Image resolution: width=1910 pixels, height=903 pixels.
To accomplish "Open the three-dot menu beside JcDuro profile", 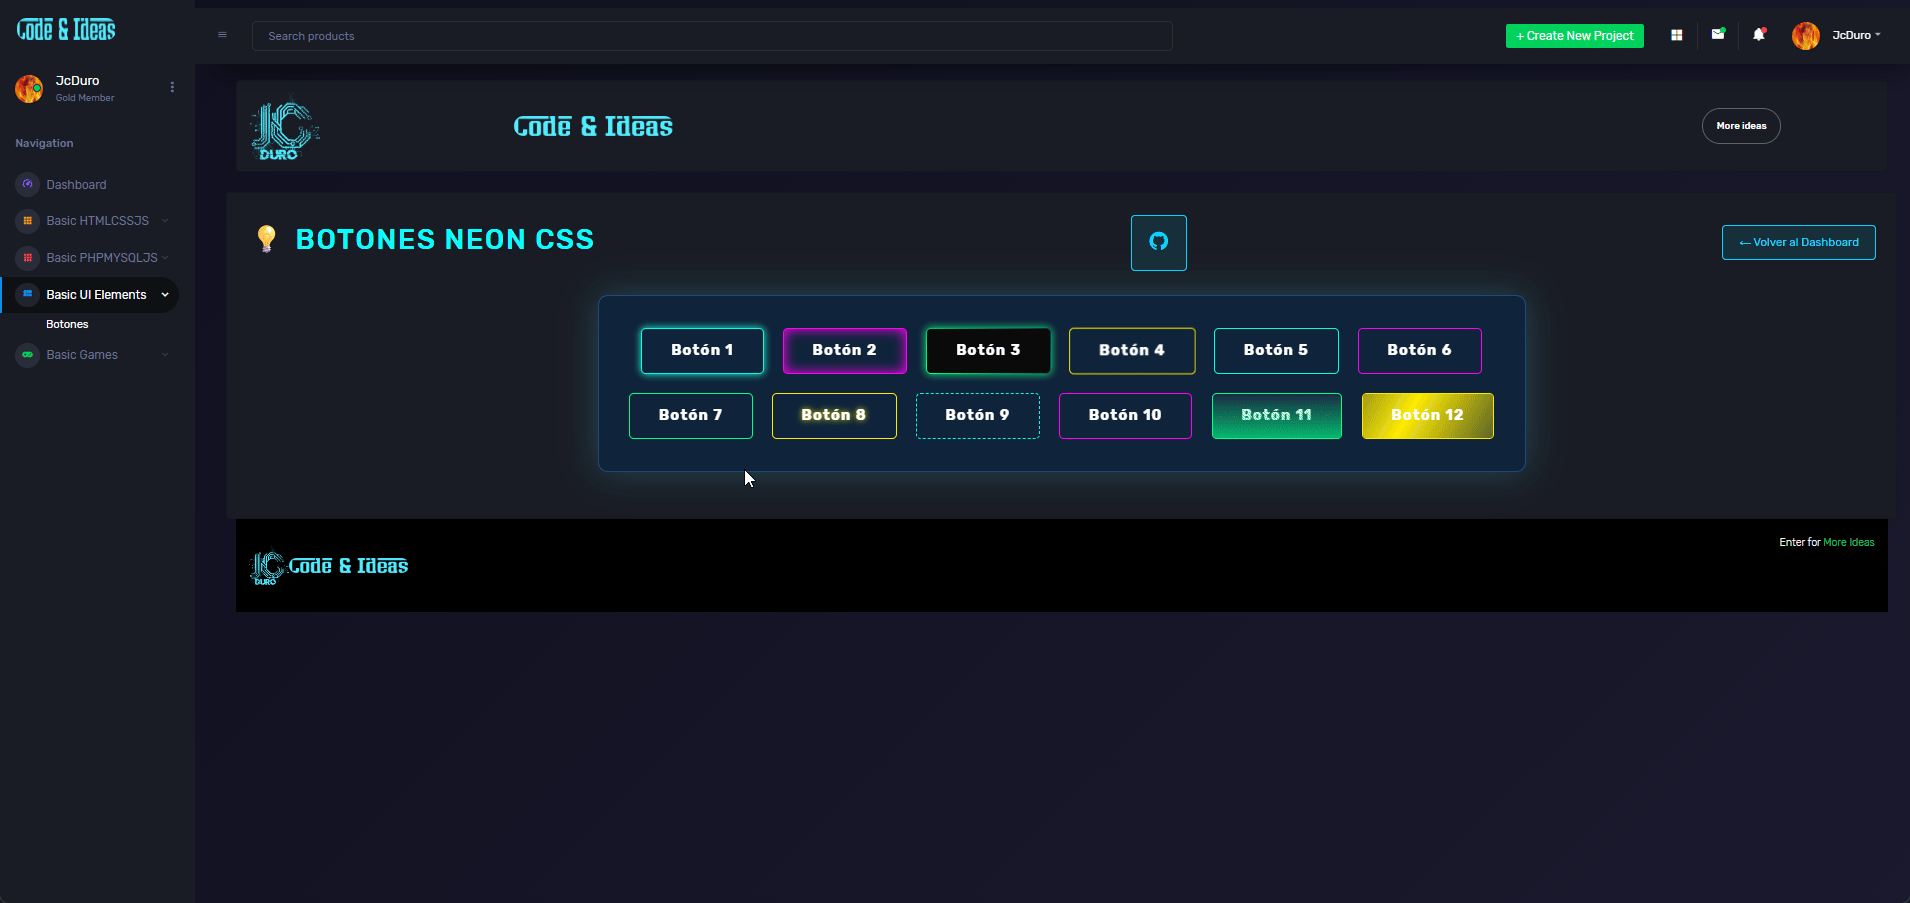I will (x=172, y=88).
